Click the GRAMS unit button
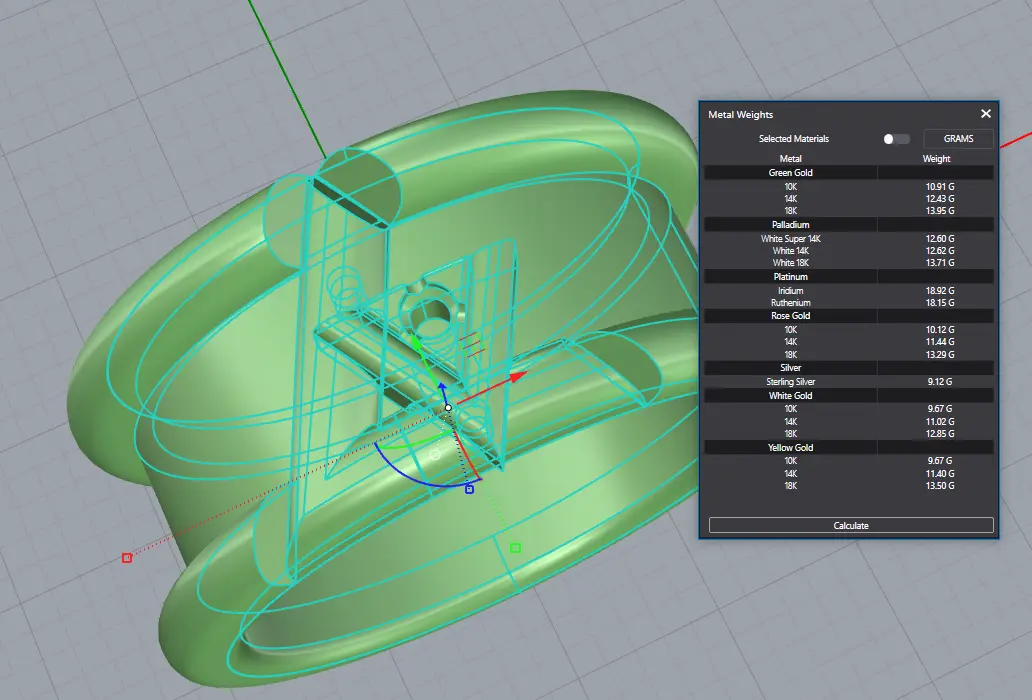This screenshot has height=700, width=1032. coord(958,139)
